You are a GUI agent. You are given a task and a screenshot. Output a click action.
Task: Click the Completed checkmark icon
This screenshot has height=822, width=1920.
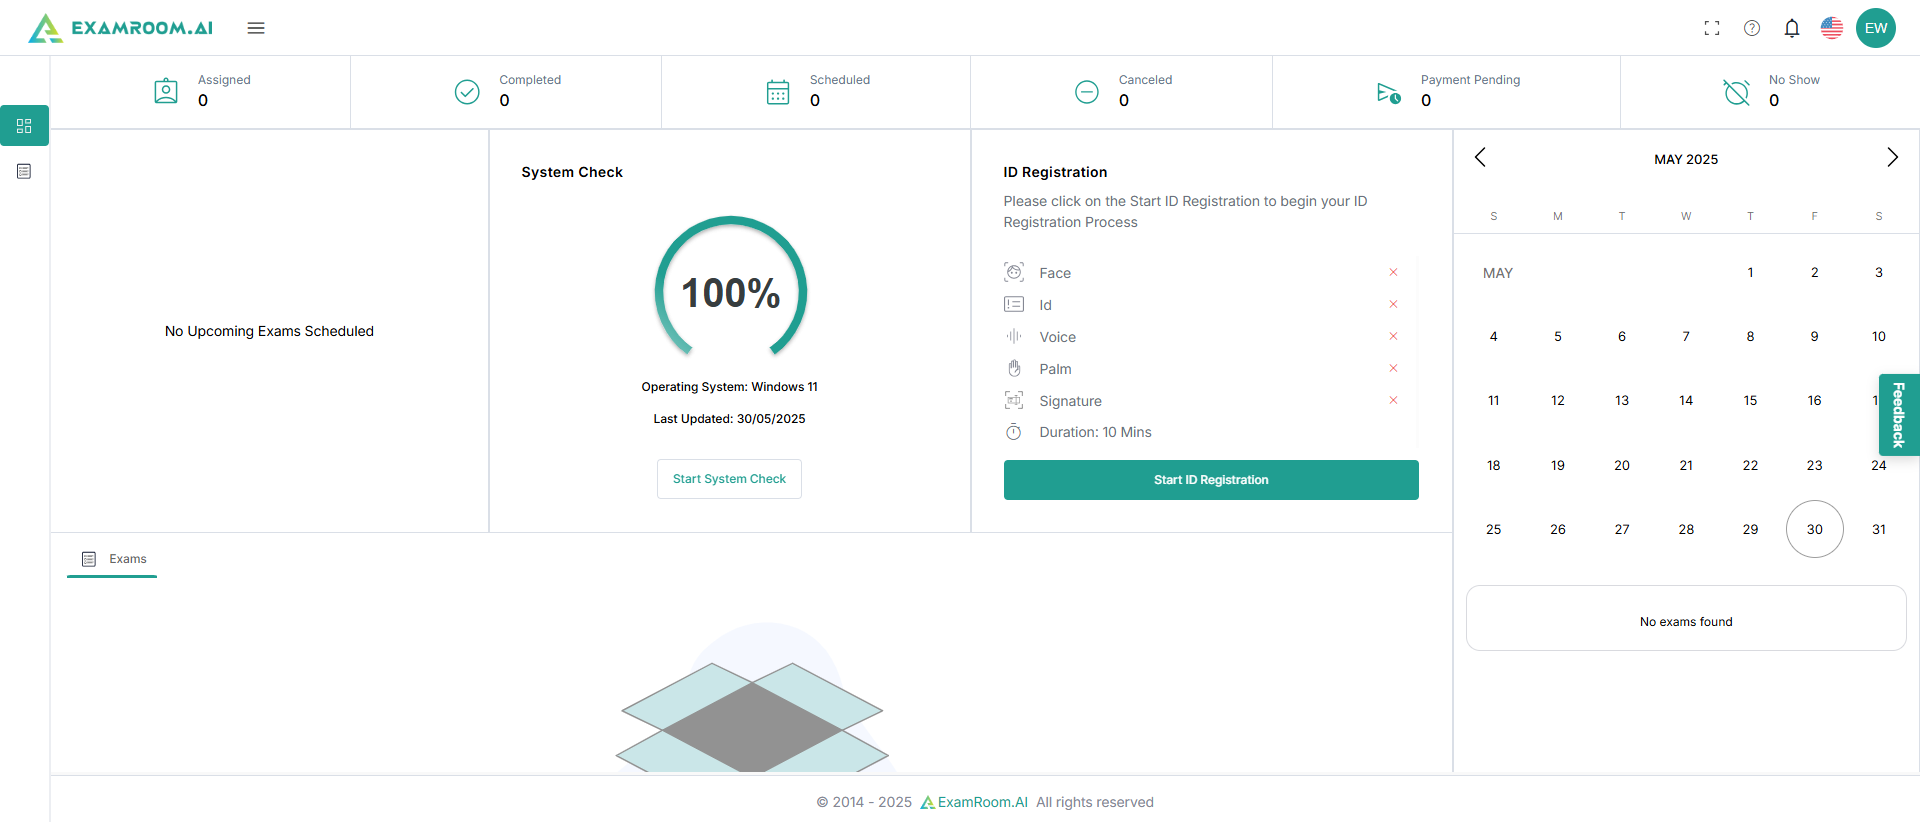pos(467,92)
